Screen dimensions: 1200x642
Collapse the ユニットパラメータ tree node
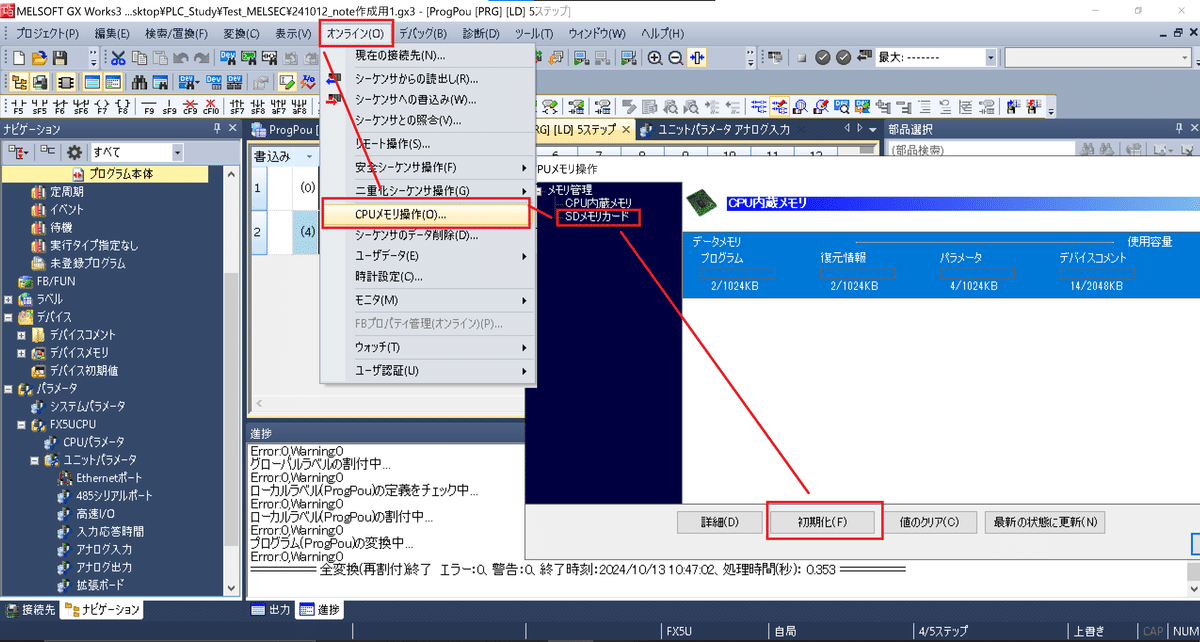point(34,461)
